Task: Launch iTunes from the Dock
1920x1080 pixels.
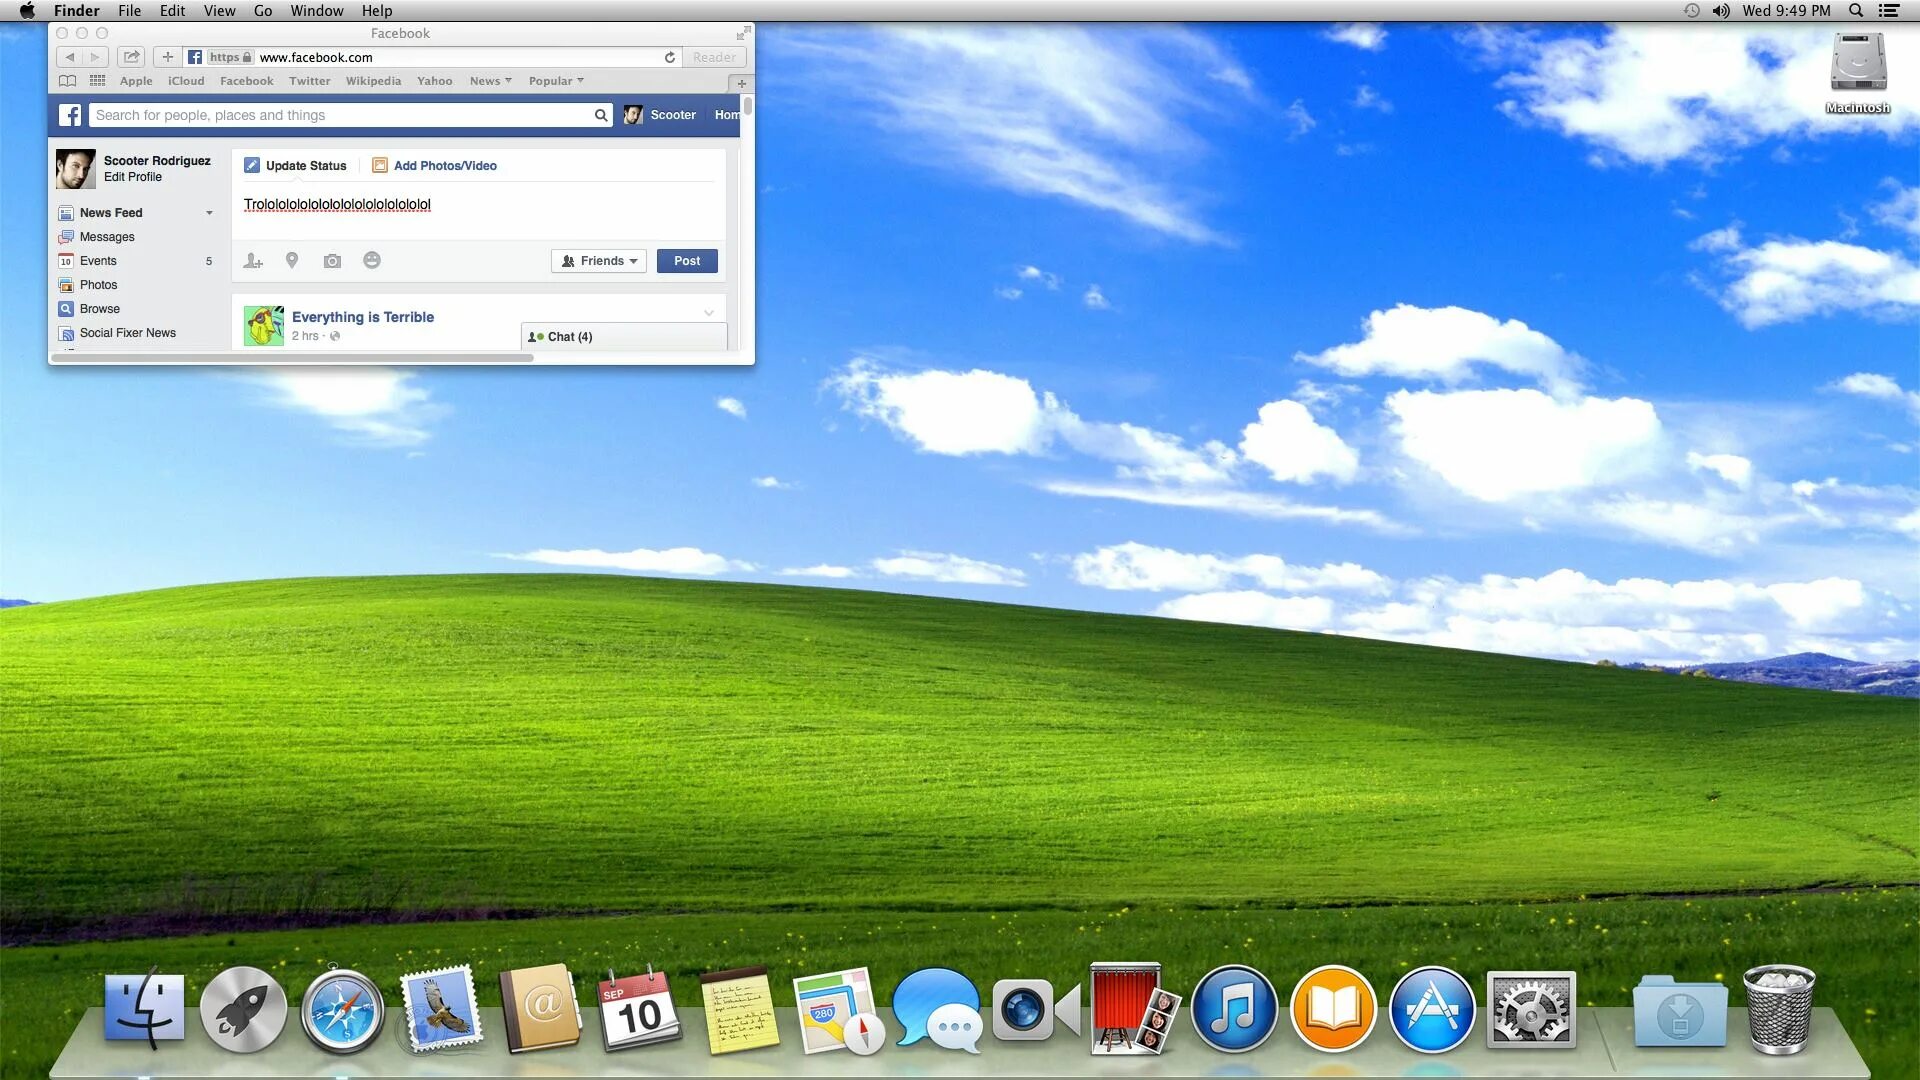Action: (x=1233, y=1010)
